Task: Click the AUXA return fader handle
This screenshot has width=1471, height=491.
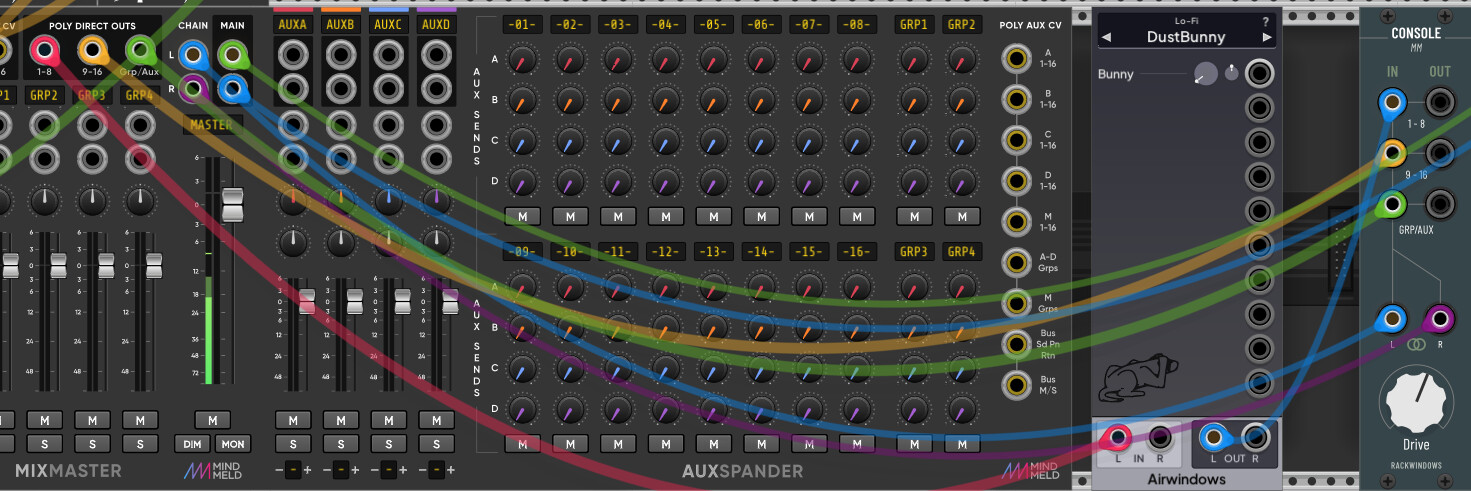Action: 307,300
